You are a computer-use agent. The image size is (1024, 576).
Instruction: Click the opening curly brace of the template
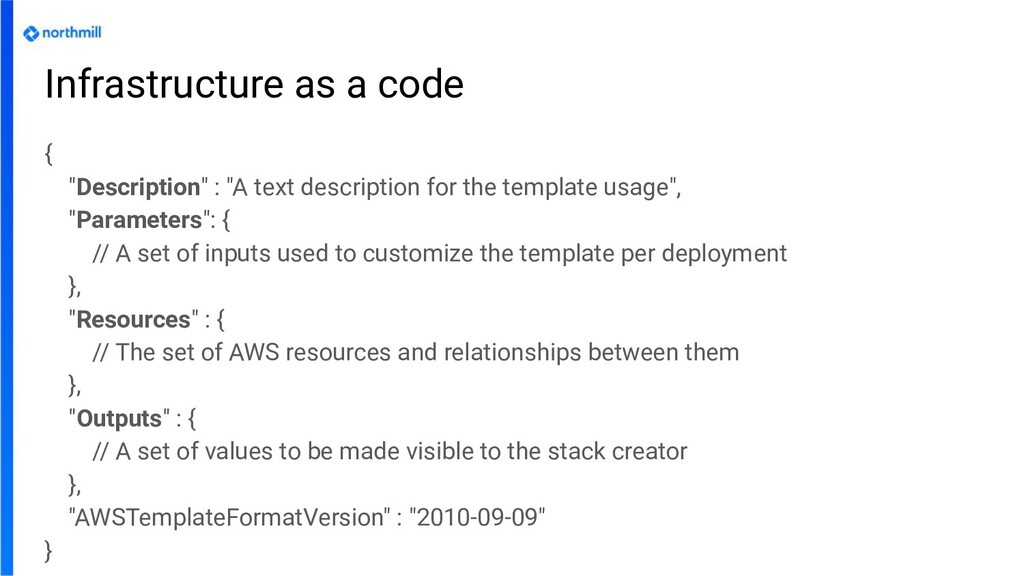pos(49,154)
